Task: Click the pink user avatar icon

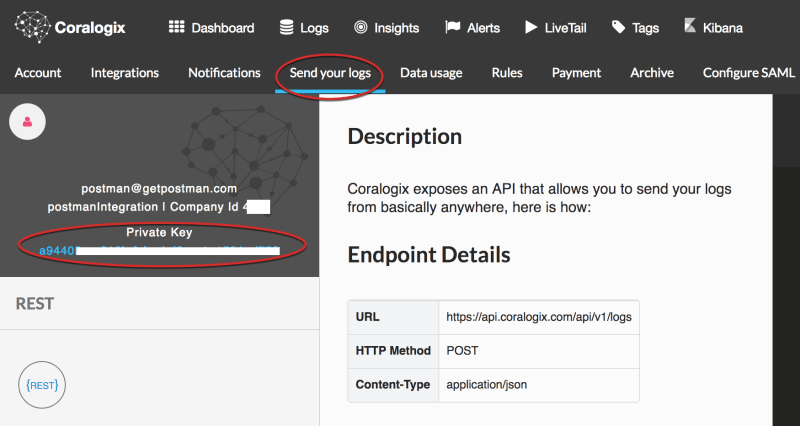Action: 28,121
